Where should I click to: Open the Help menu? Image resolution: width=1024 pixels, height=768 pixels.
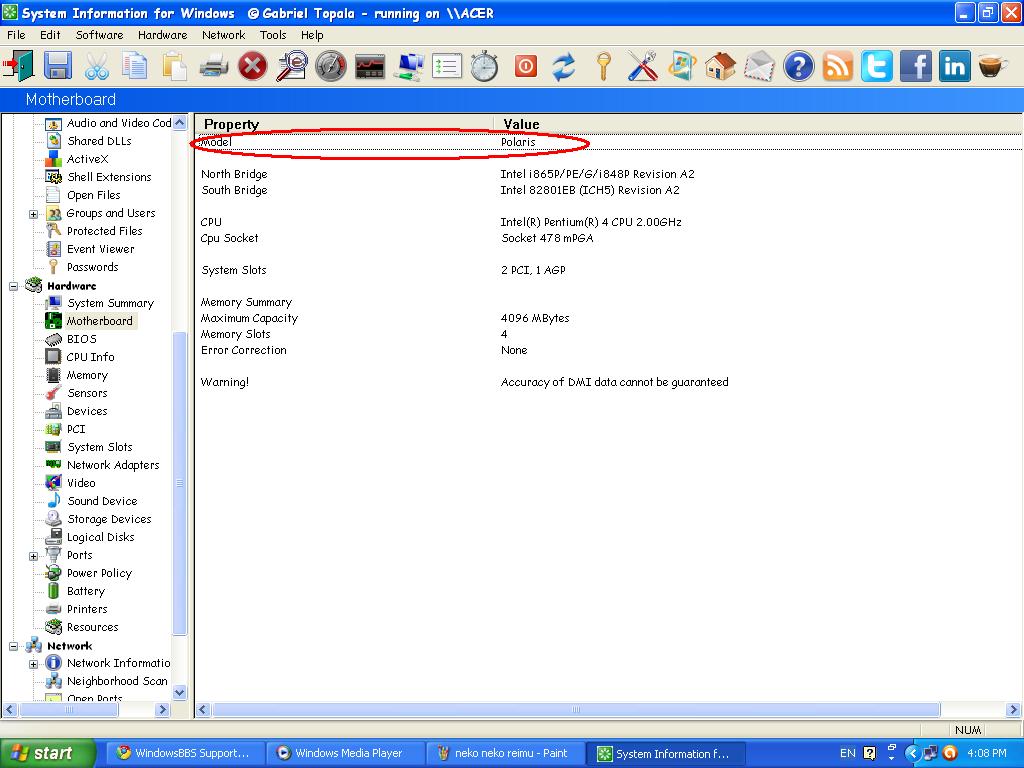tap(312, 35)
